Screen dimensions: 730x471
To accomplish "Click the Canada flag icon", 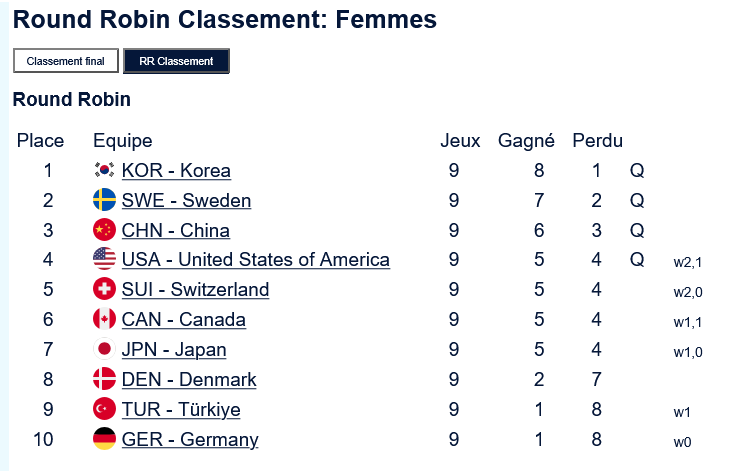I will coord(104,320).
